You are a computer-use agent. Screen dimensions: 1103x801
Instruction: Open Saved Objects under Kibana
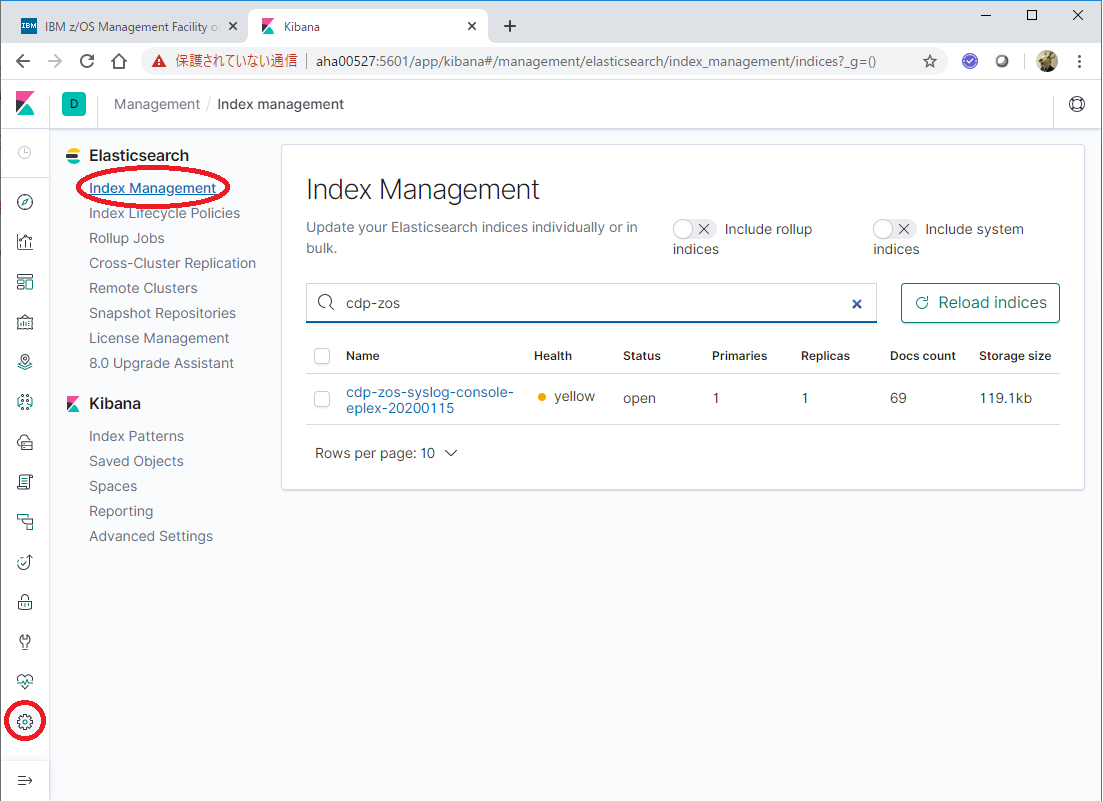[x=136, y=461]
